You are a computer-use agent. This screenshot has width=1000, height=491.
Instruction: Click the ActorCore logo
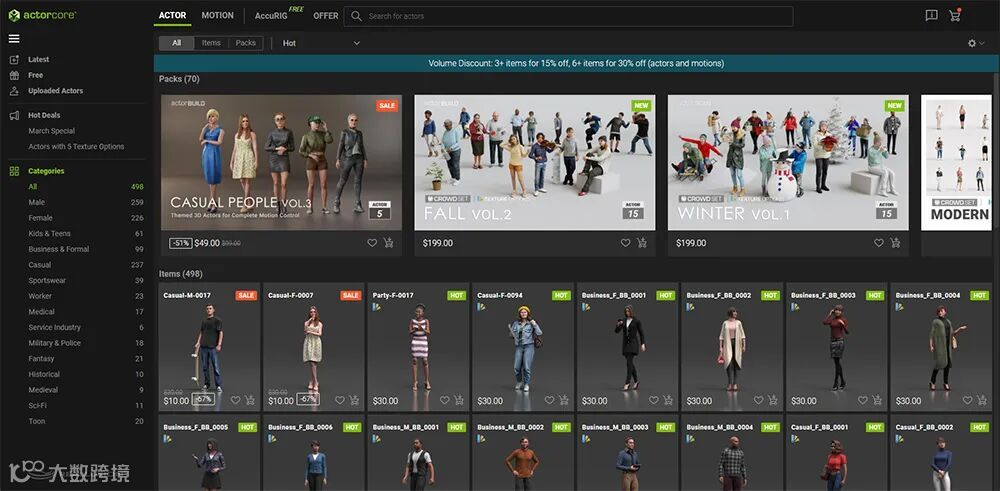click(x=43, y=15)
